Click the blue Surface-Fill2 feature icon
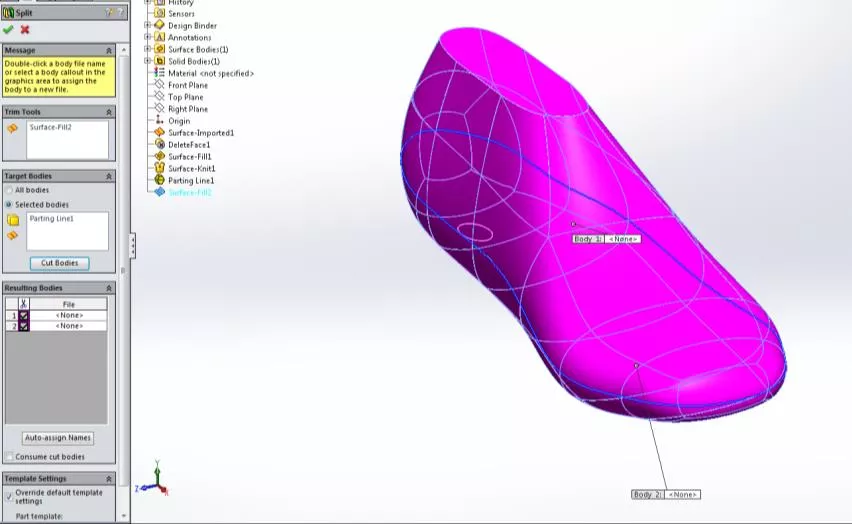Image resolution: width=852 pixels, height=524 pixels. [x=159, y=192]
